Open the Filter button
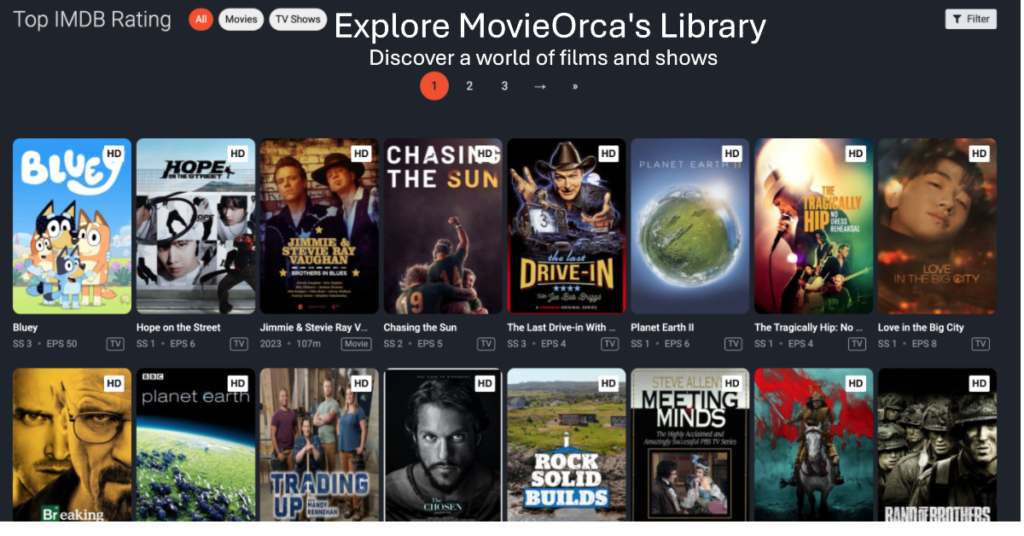 [x=970, y=19]
